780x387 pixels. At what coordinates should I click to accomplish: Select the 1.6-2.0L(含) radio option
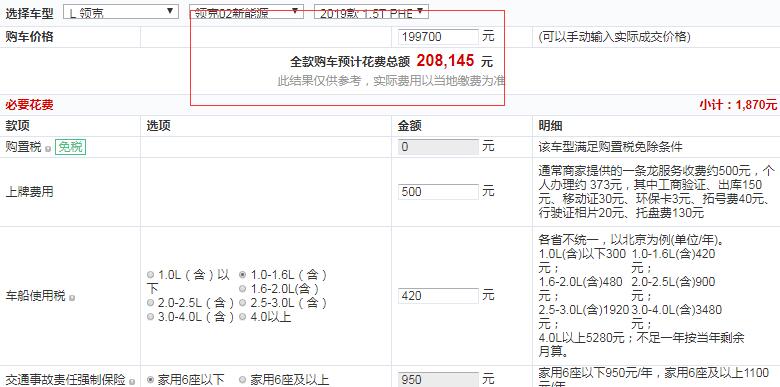pos(242,289)
